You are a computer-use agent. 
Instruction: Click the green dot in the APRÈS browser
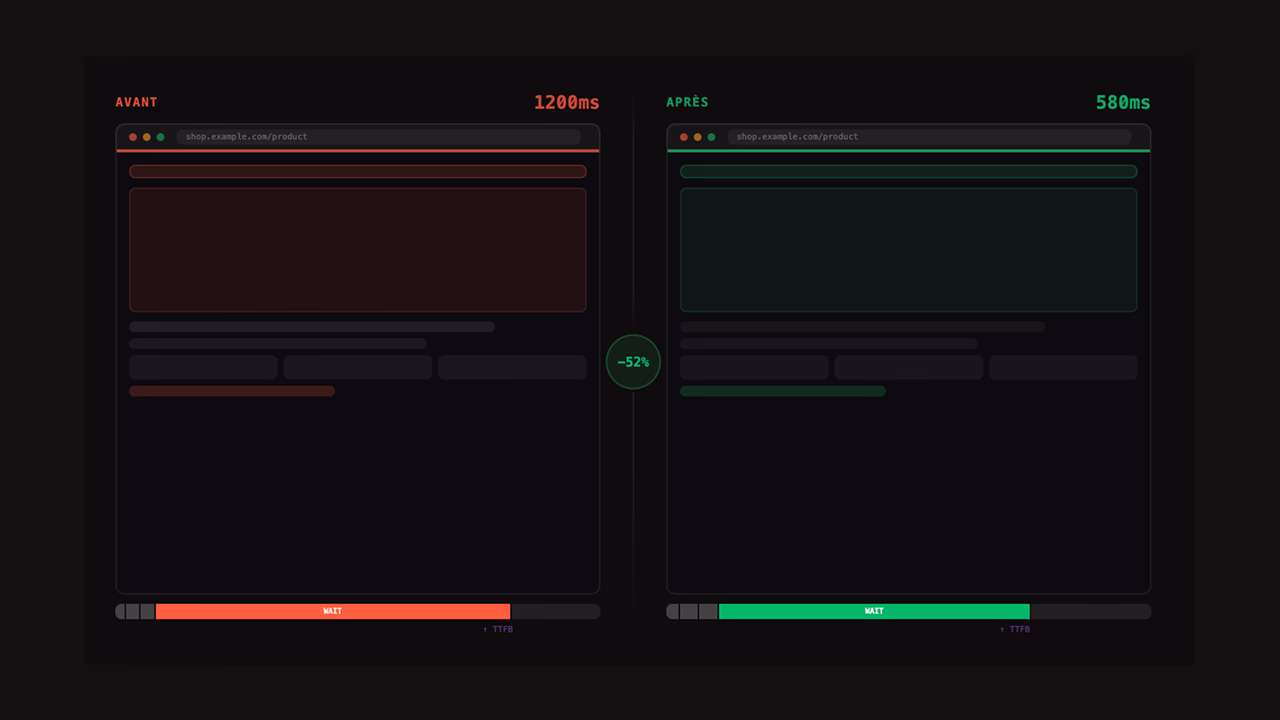(x=711, y=137)
